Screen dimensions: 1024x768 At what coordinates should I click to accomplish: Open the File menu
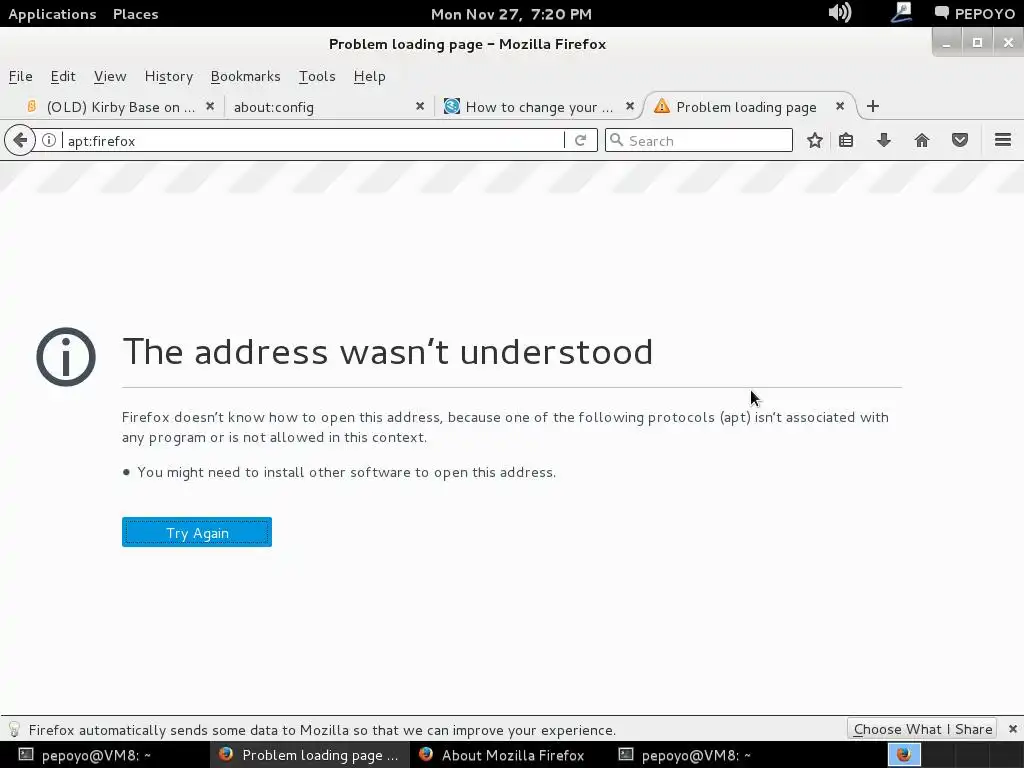(20, 76)
